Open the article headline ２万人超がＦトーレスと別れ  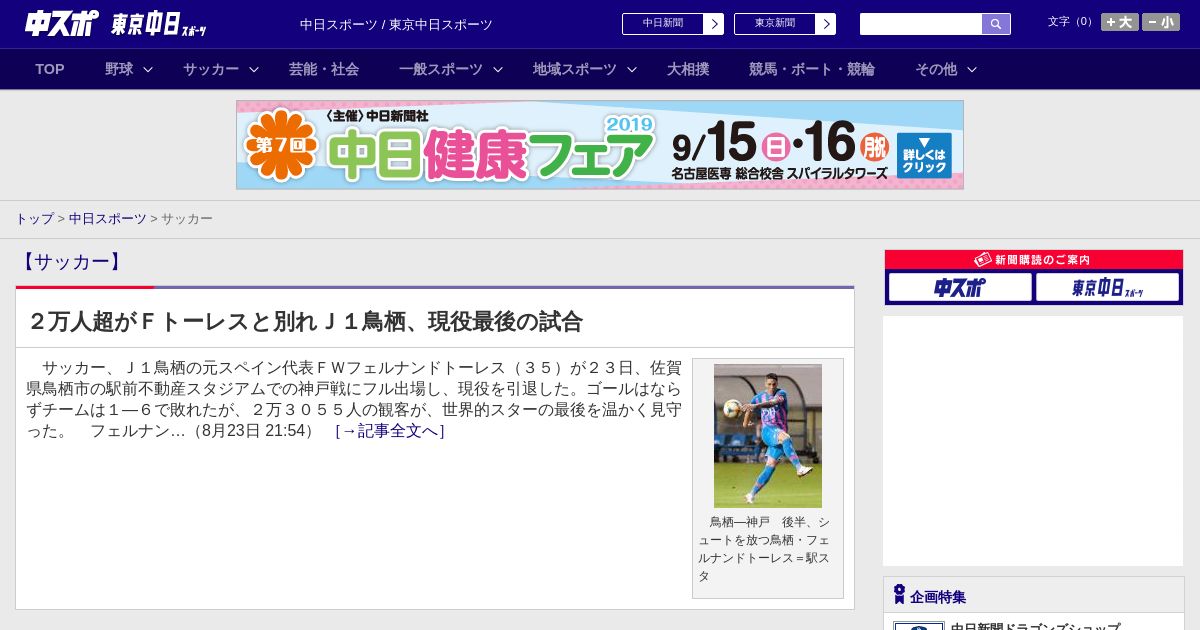306,321
